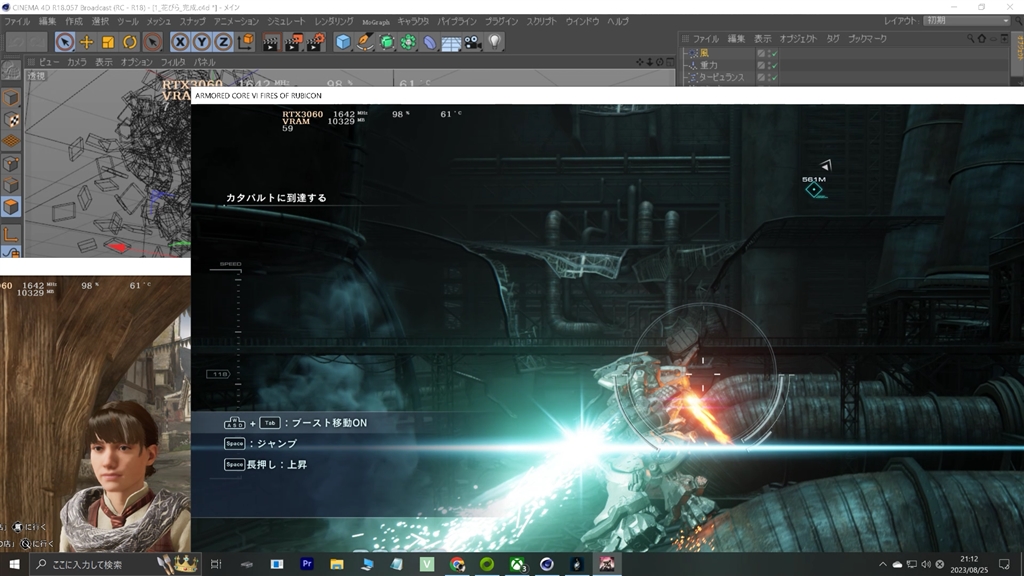Open File Explorer from taskbar
This screenshot has width=1024, height=576.
(337, 564)
